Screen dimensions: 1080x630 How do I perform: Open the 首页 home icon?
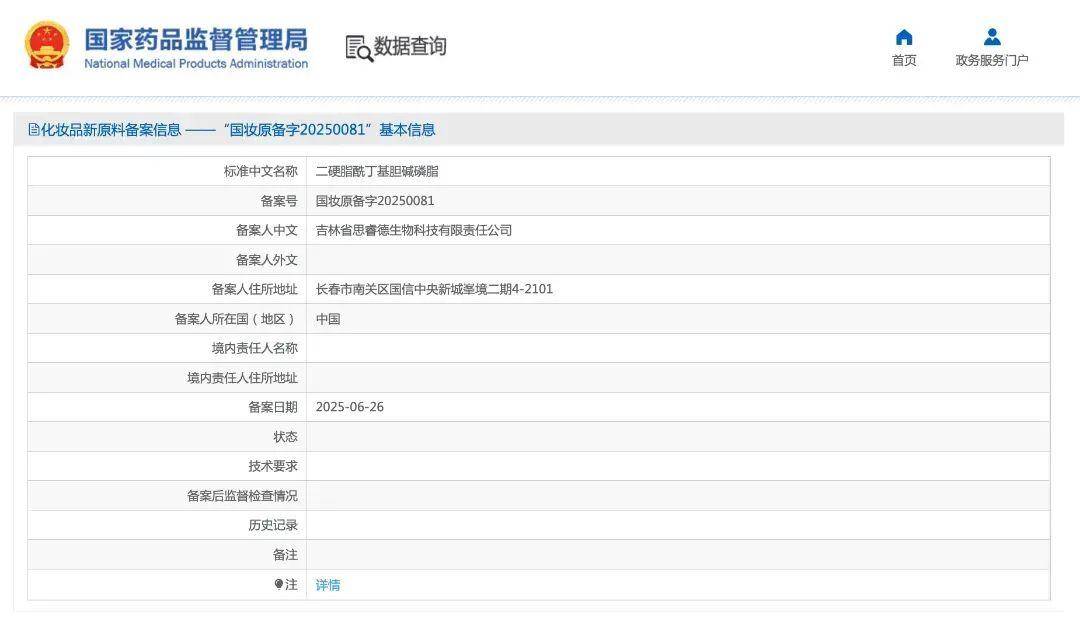(x=904, y=36)
